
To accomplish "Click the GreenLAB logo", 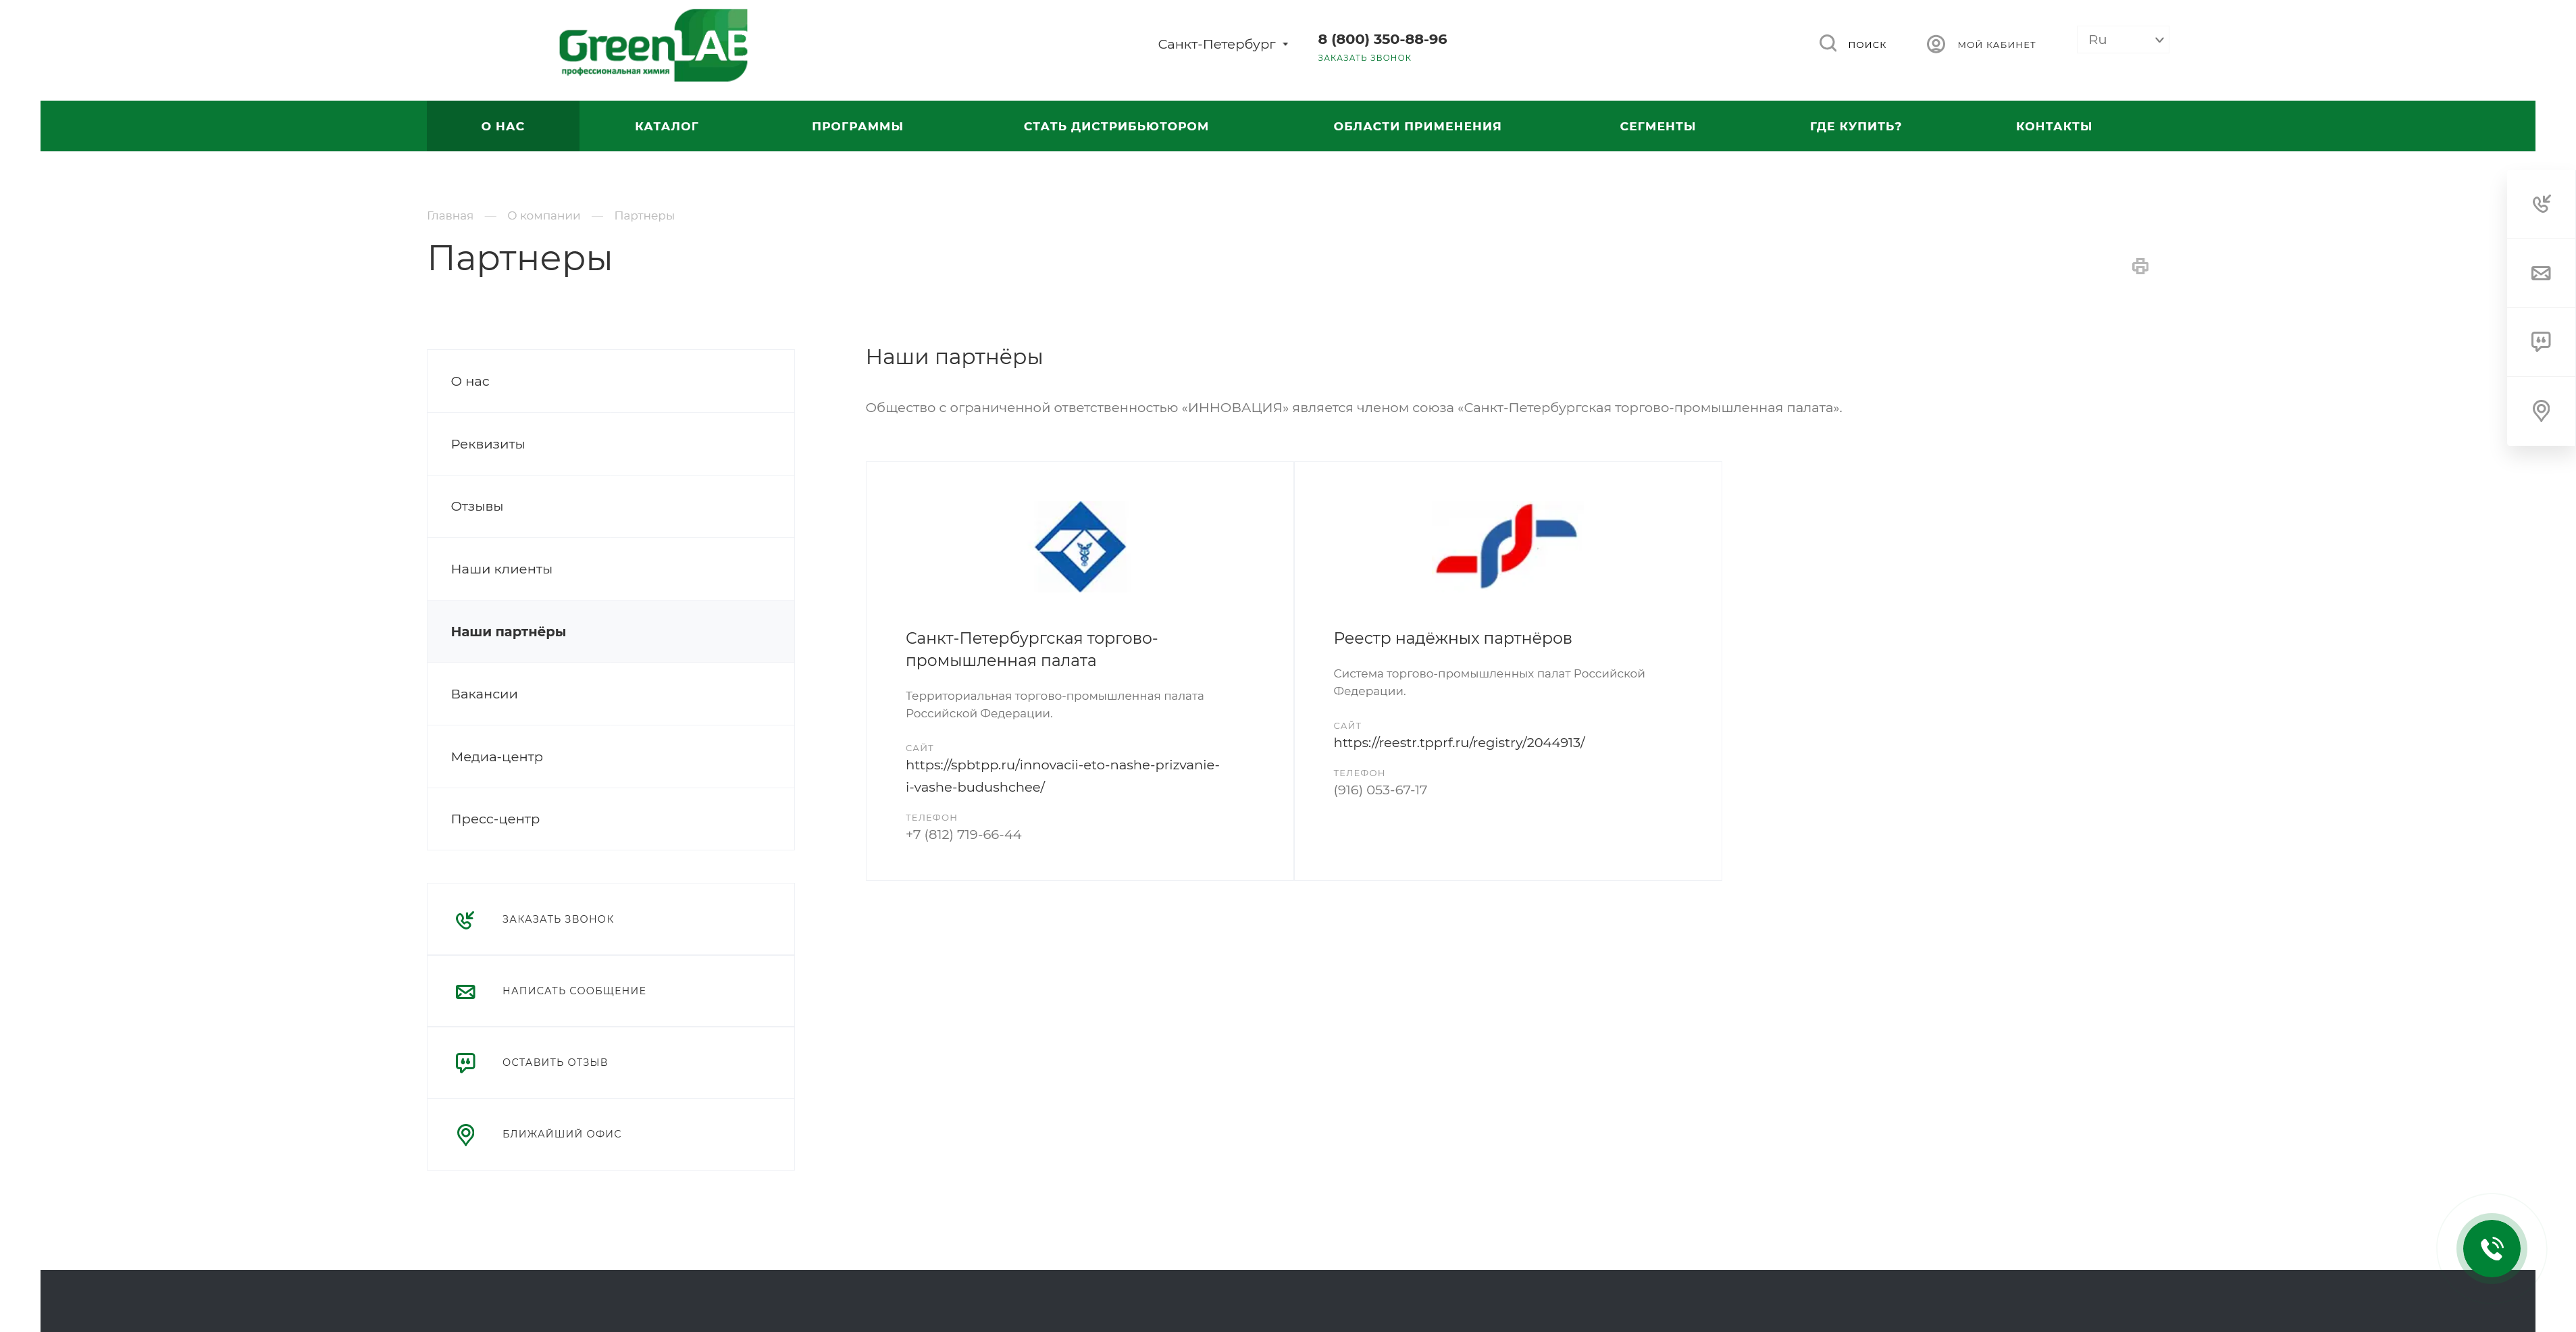I will pyautogui.click(x=653, y=45).
